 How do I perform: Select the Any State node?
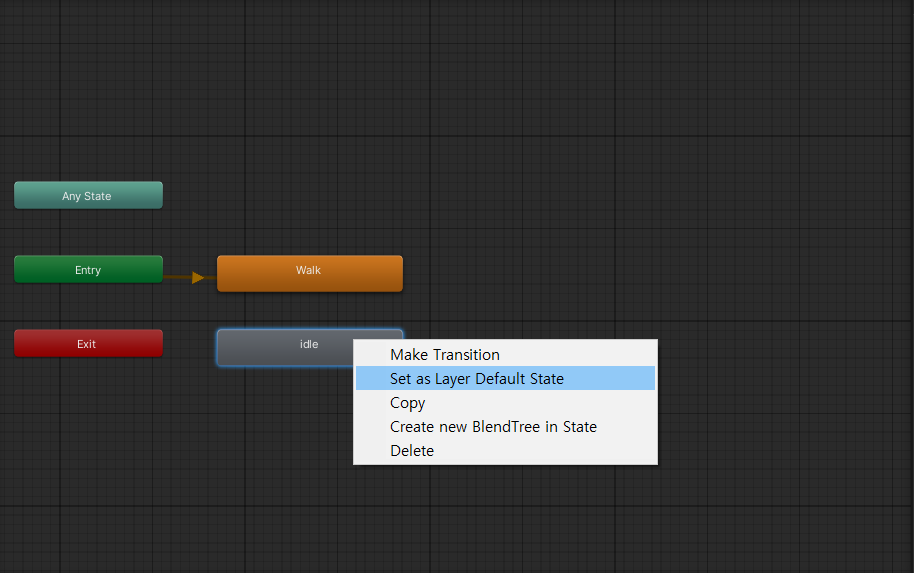pyautogui.click(x=89, y=195)
